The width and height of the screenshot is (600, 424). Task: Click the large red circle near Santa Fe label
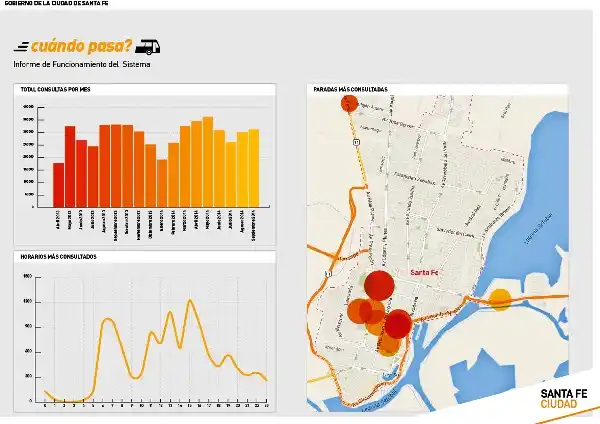point(379,285)
